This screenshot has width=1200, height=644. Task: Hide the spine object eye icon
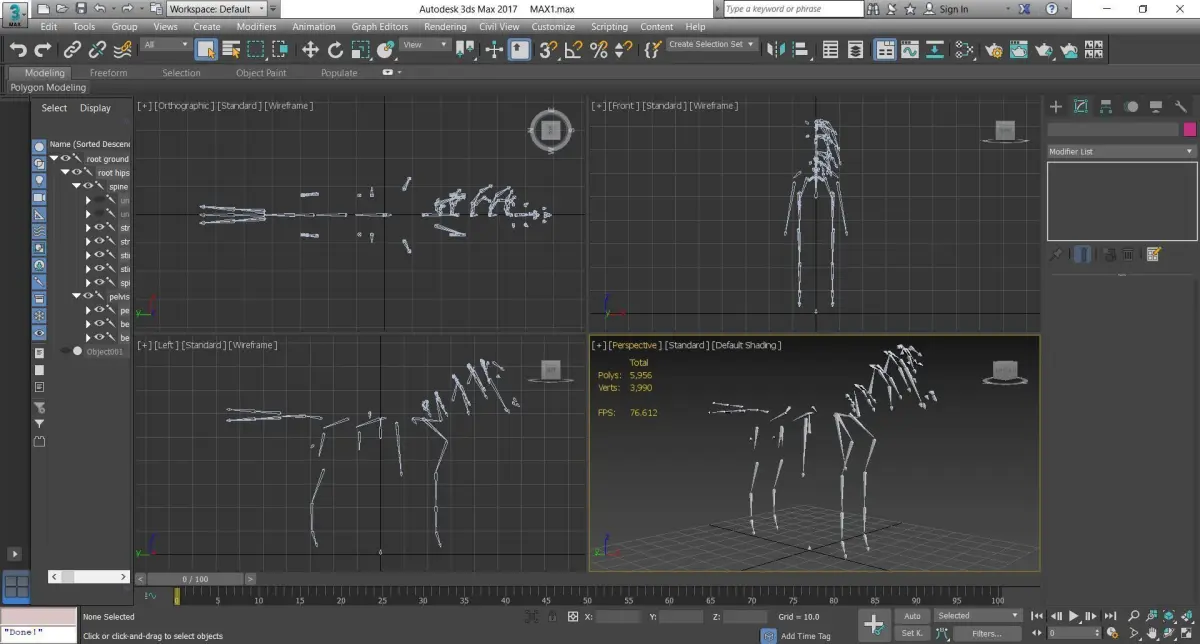(x=89, y=187)
